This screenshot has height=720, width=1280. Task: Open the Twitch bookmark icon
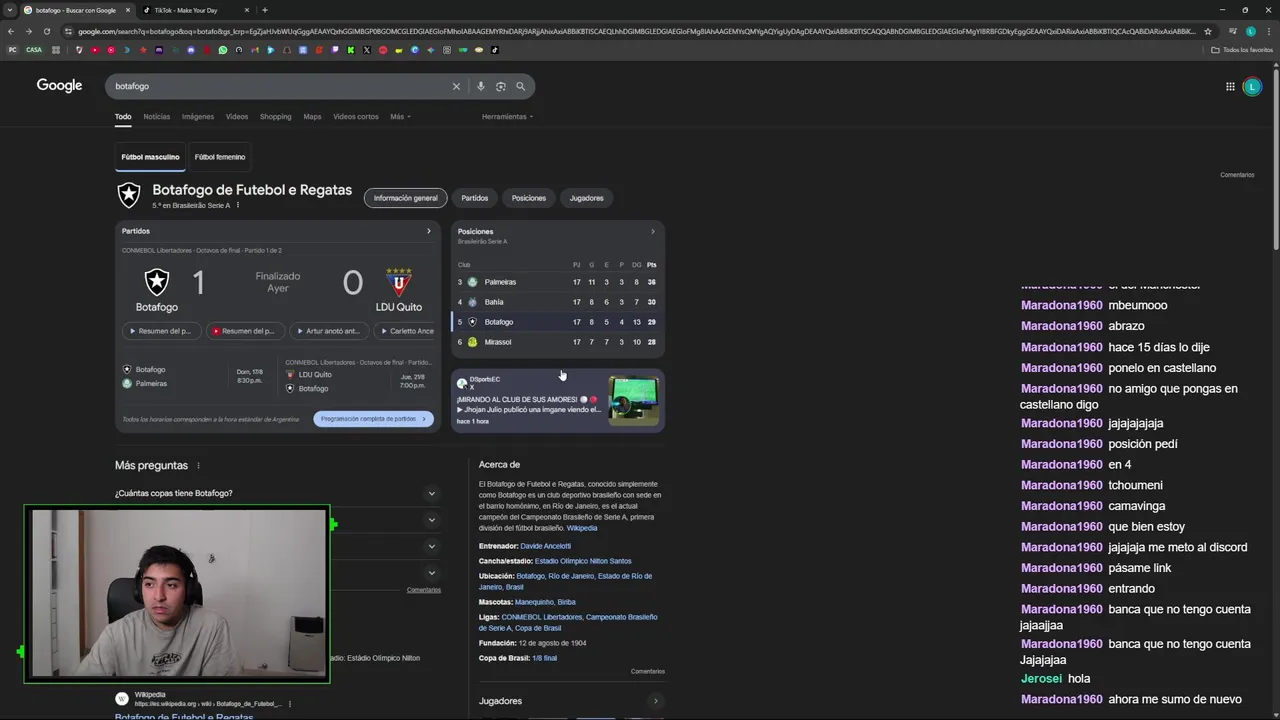click(335, 50)
